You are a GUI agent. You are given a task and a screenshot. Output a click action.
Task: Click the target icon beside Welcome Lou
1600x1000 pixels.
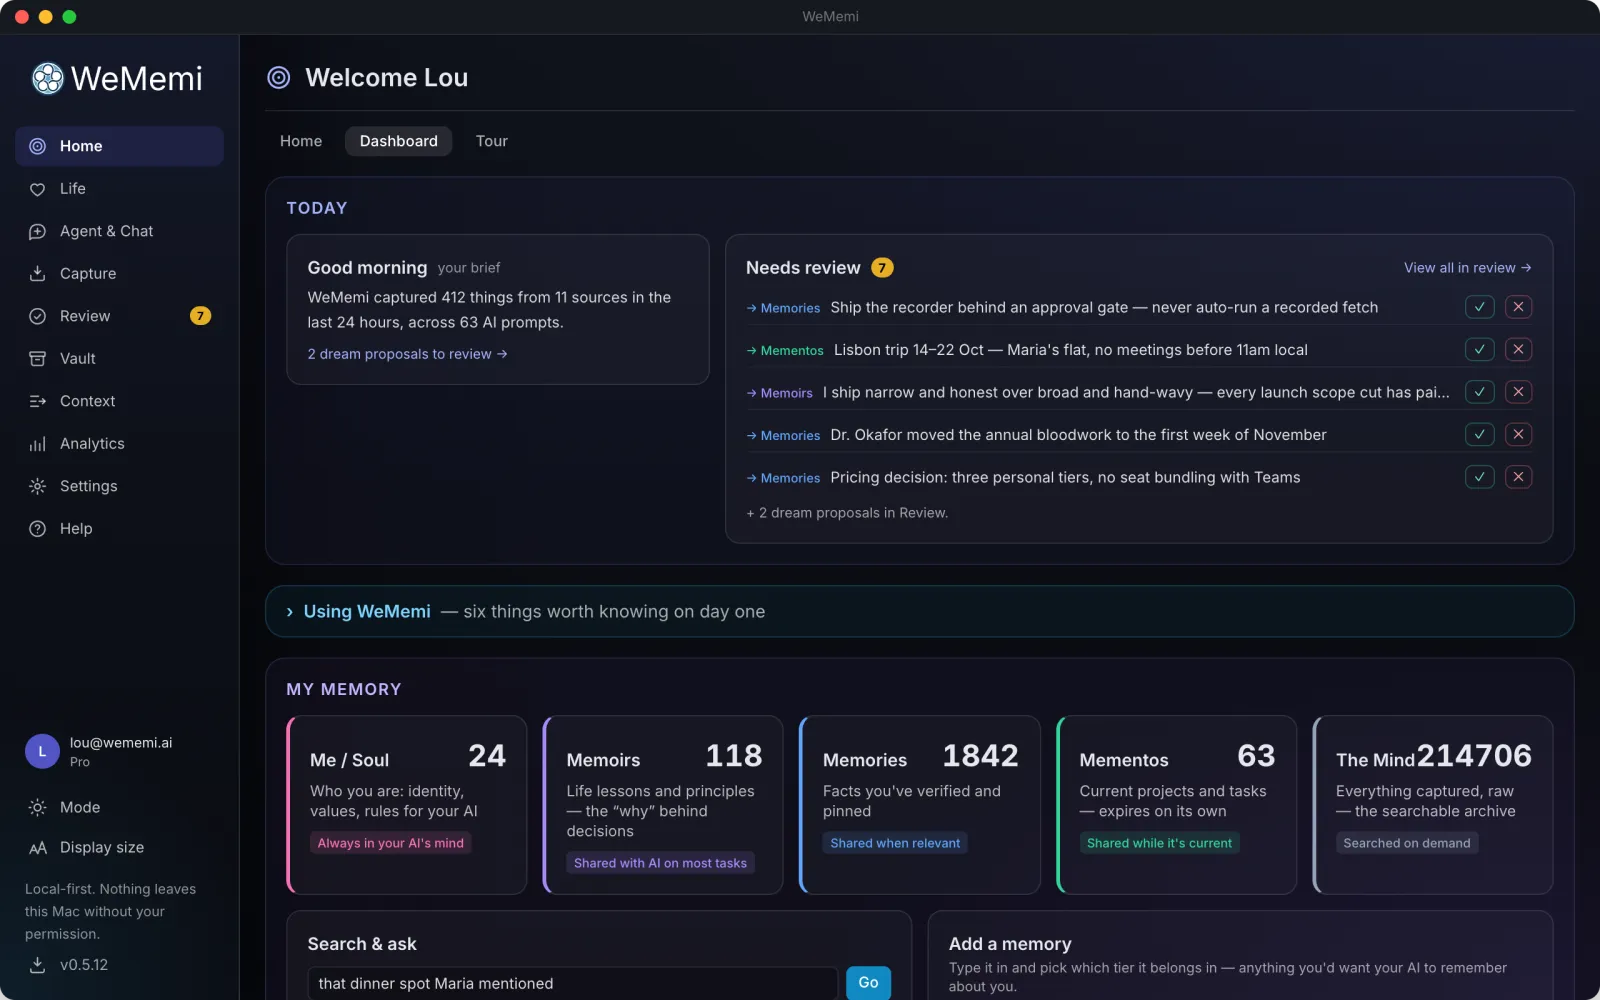coord(279,77)
